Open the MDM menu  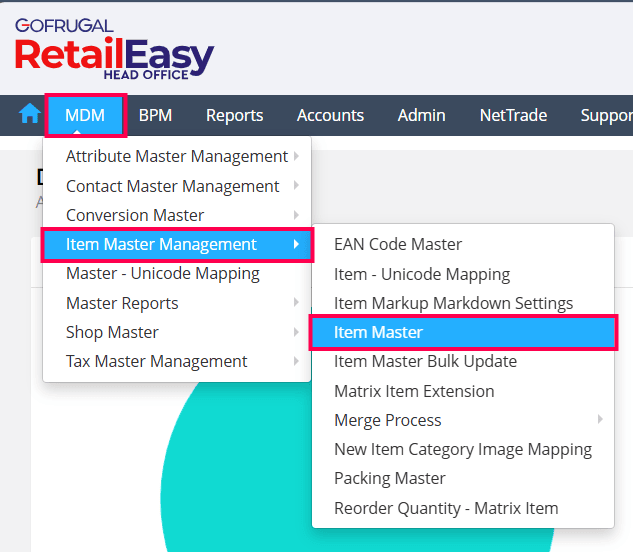[85, 115]
